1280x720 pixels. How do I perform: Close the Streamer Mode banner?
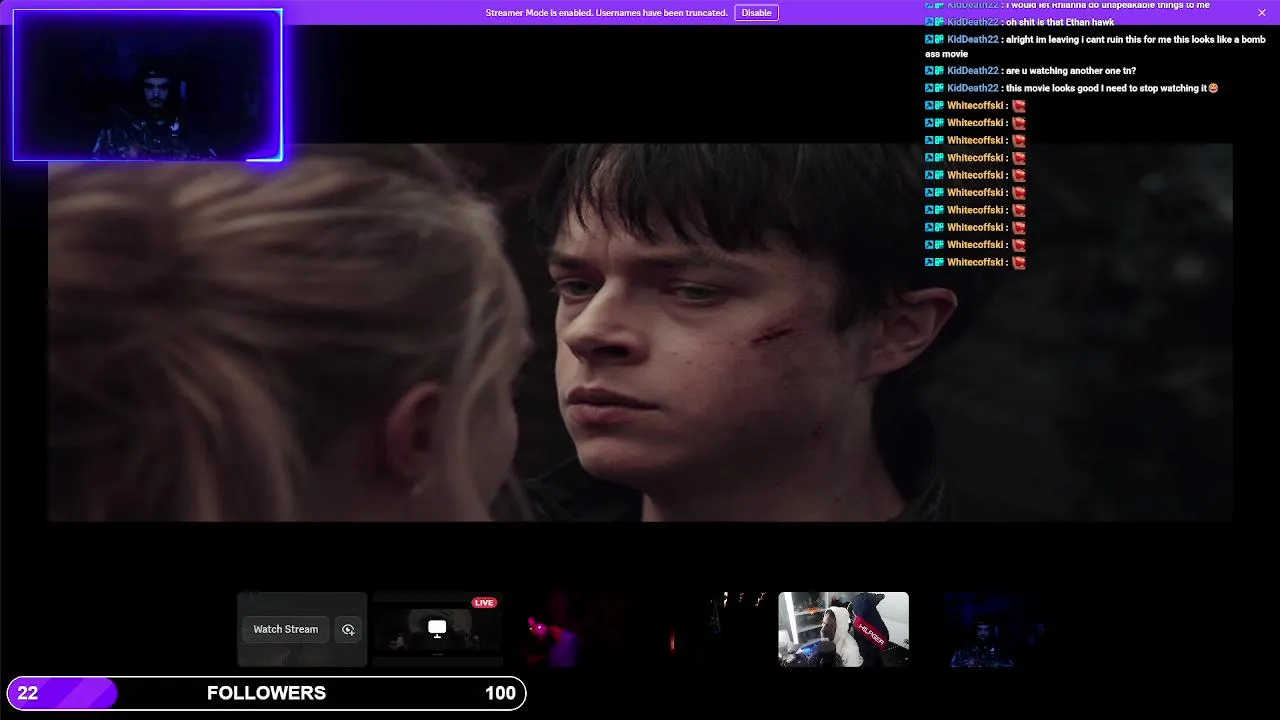[1262, 12]
